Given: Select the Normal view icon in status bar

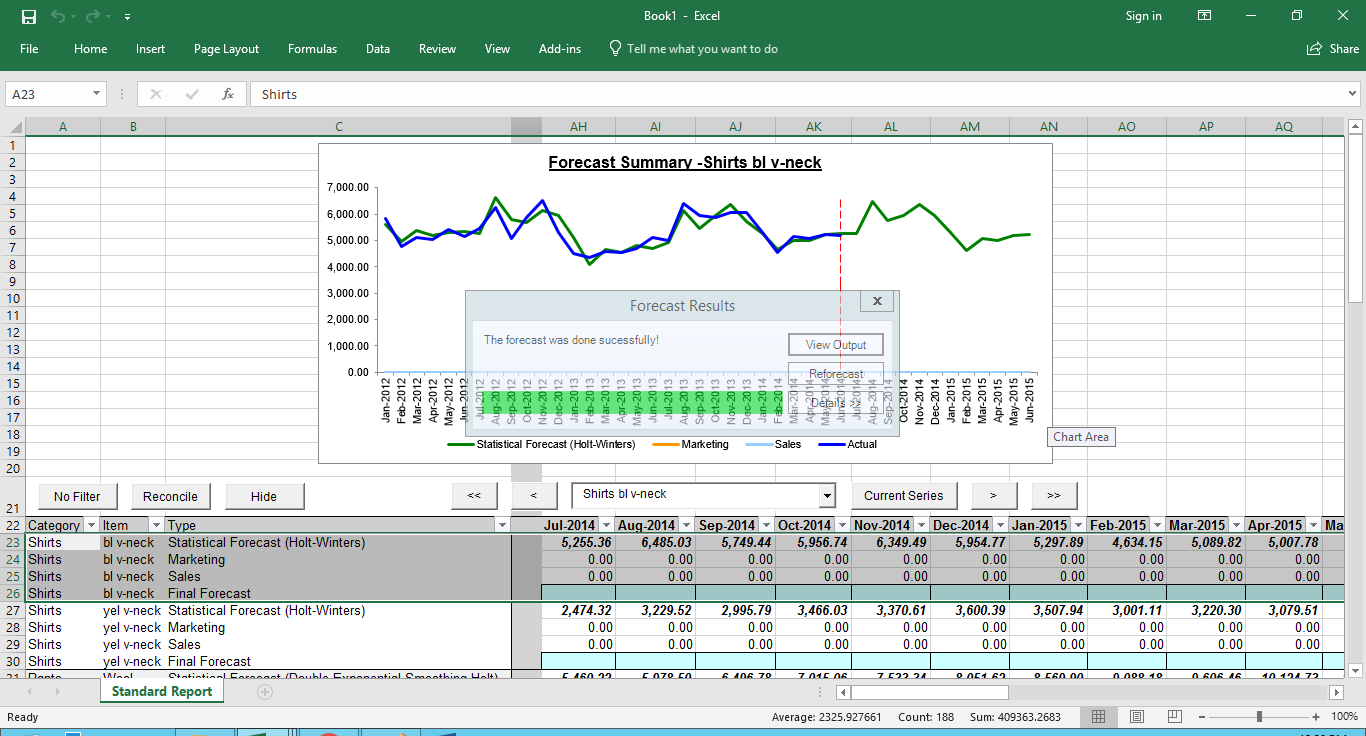Looking at the screenshot, I should click(1098, 716).
